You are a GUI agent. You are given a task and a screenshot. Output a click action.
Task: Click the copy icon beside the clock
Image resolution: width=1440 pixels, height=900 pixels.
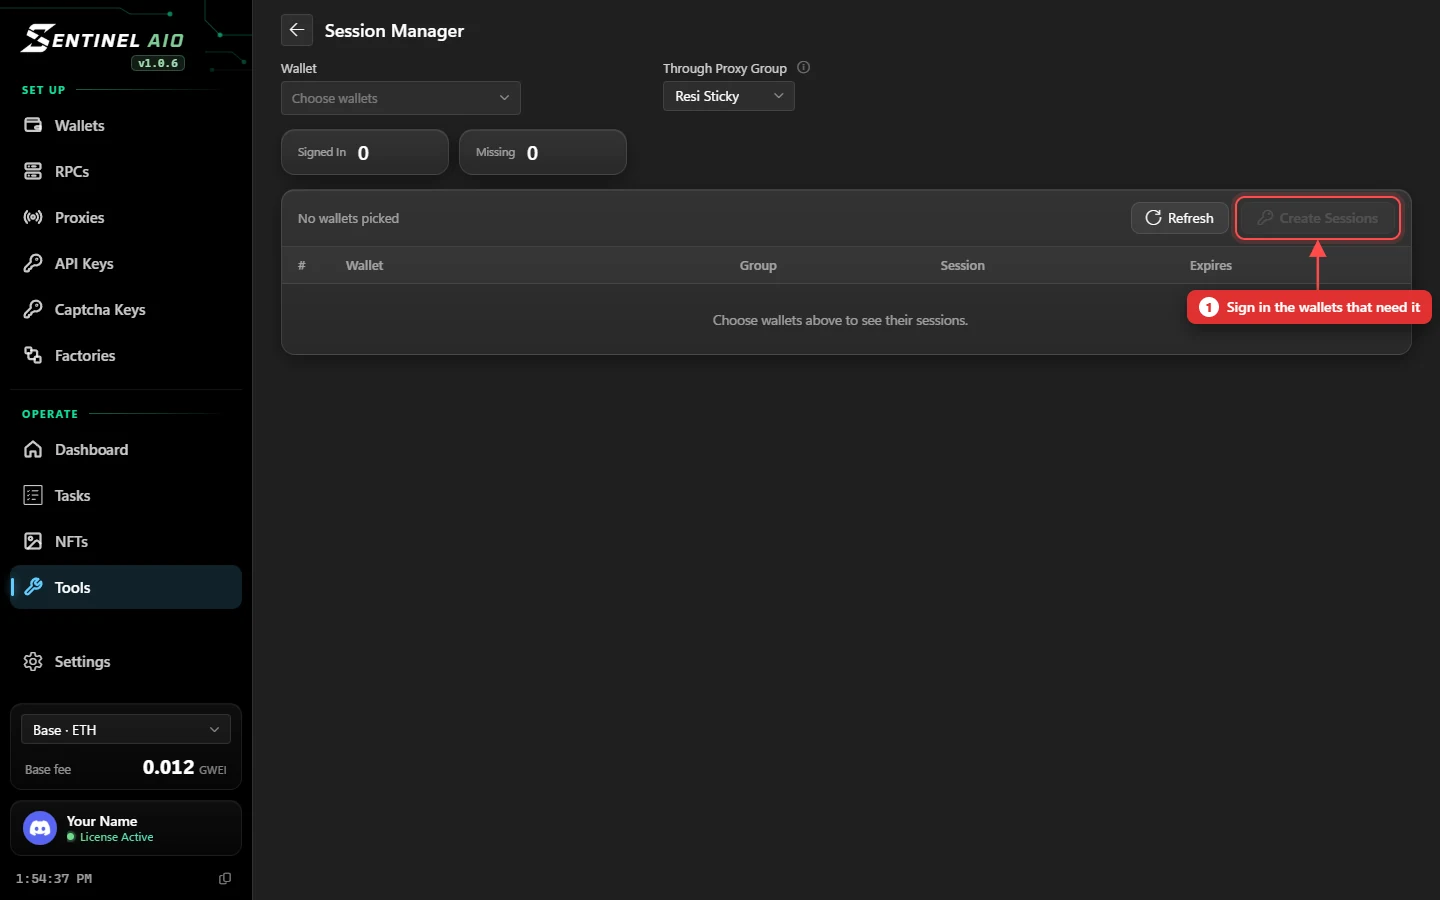click(x=225, y=878)
